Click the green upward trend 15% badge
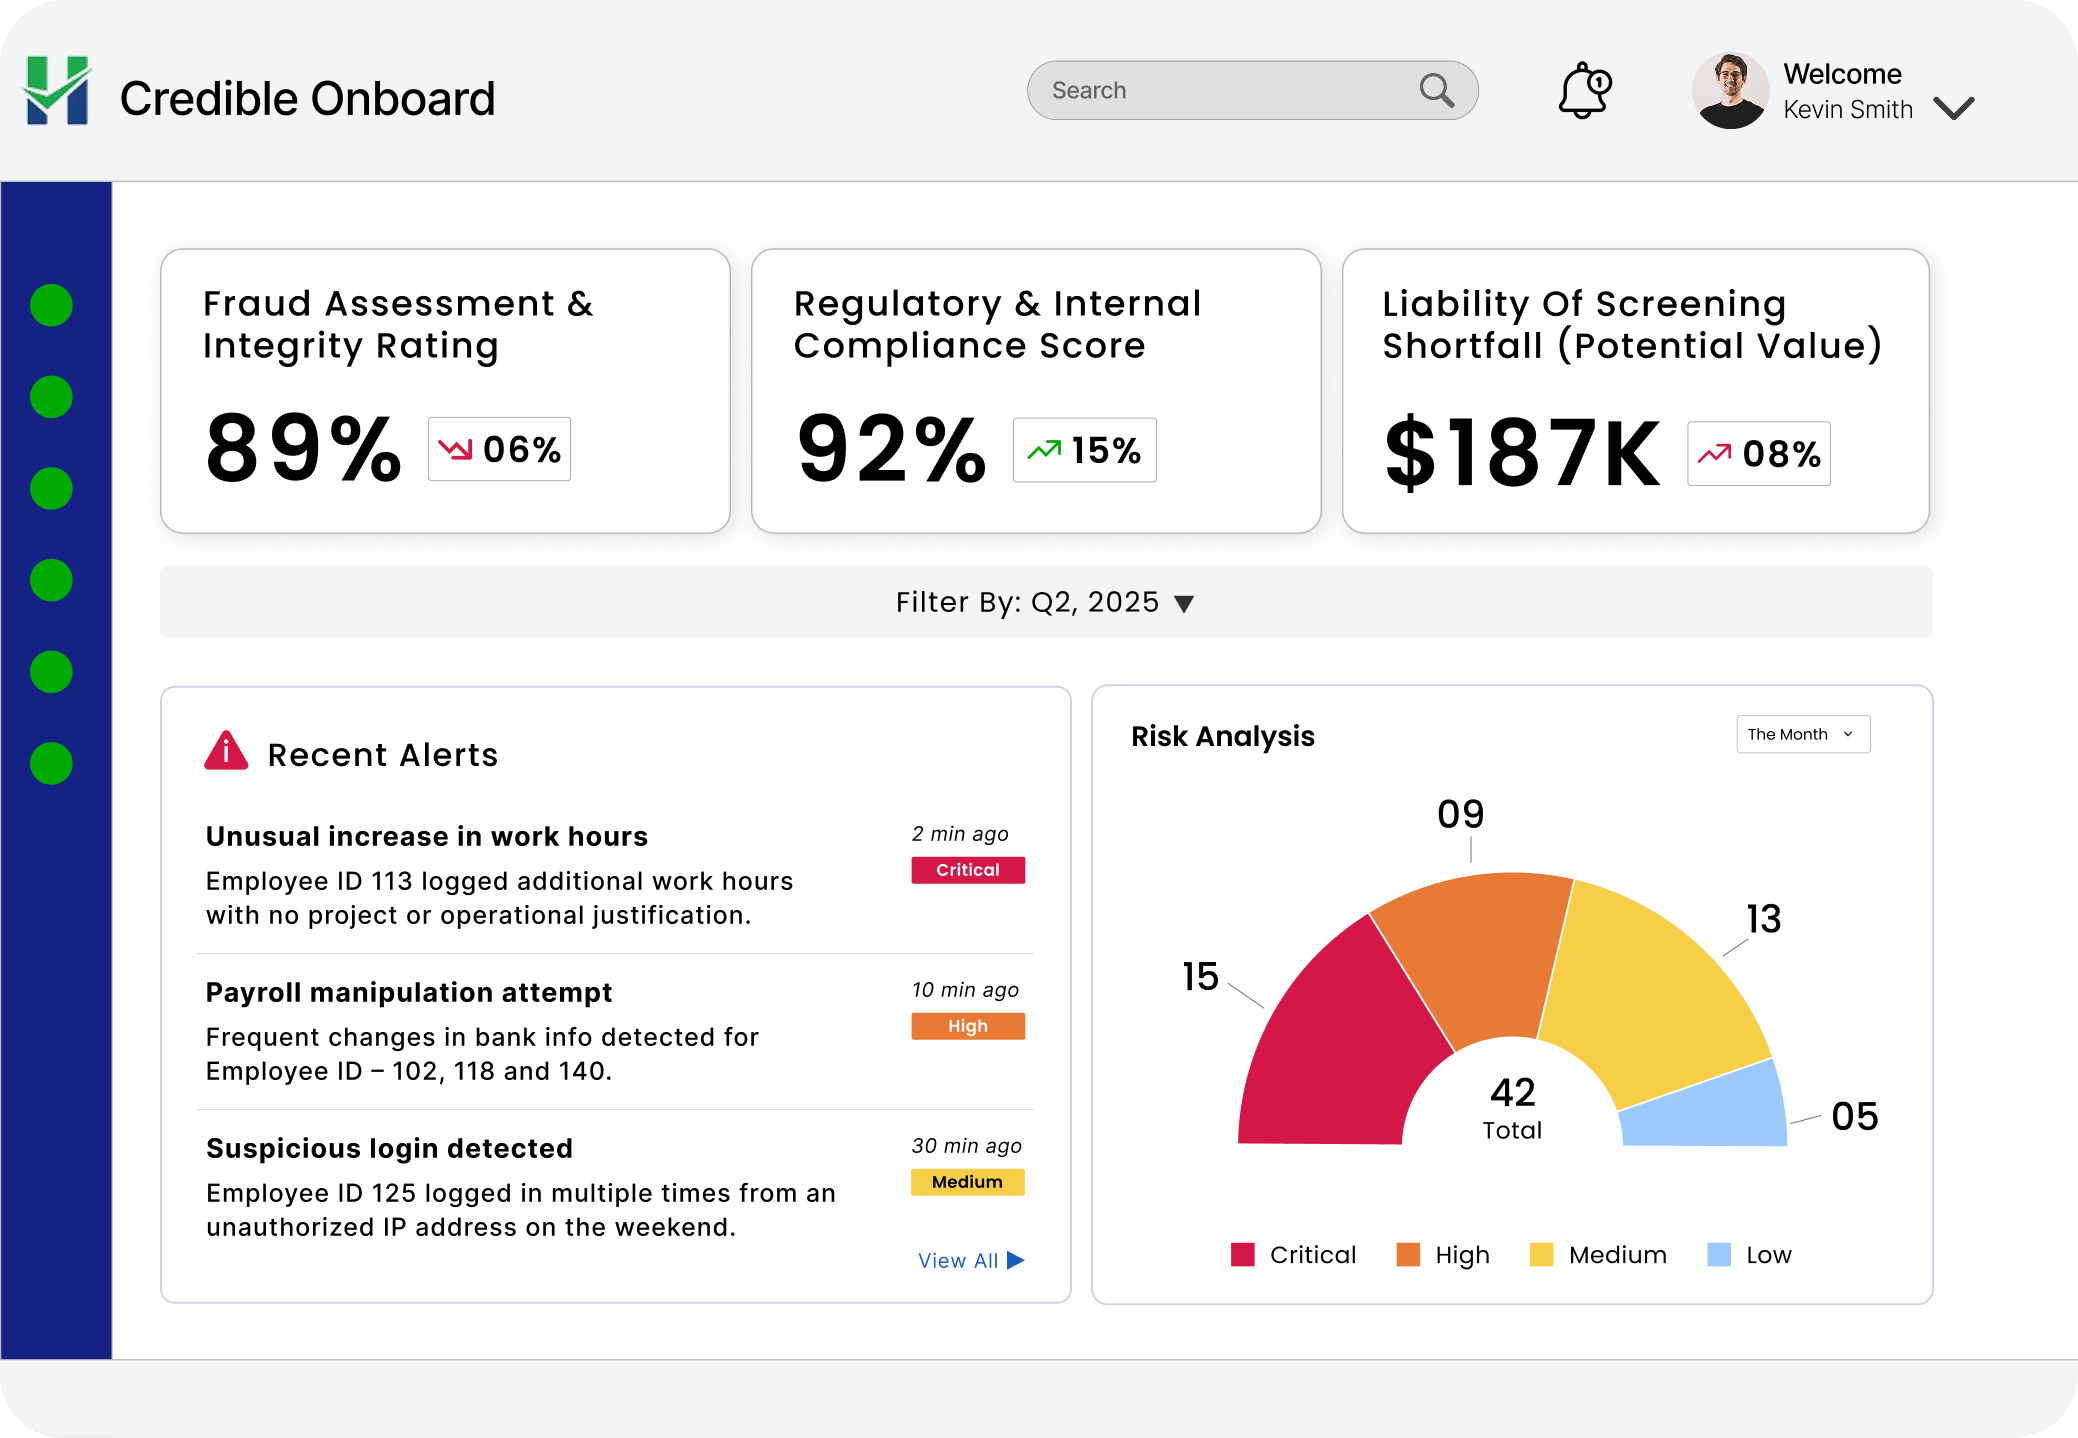Image resolution: width=2078 pixels, height=1438 pixels. (1084, 450)
